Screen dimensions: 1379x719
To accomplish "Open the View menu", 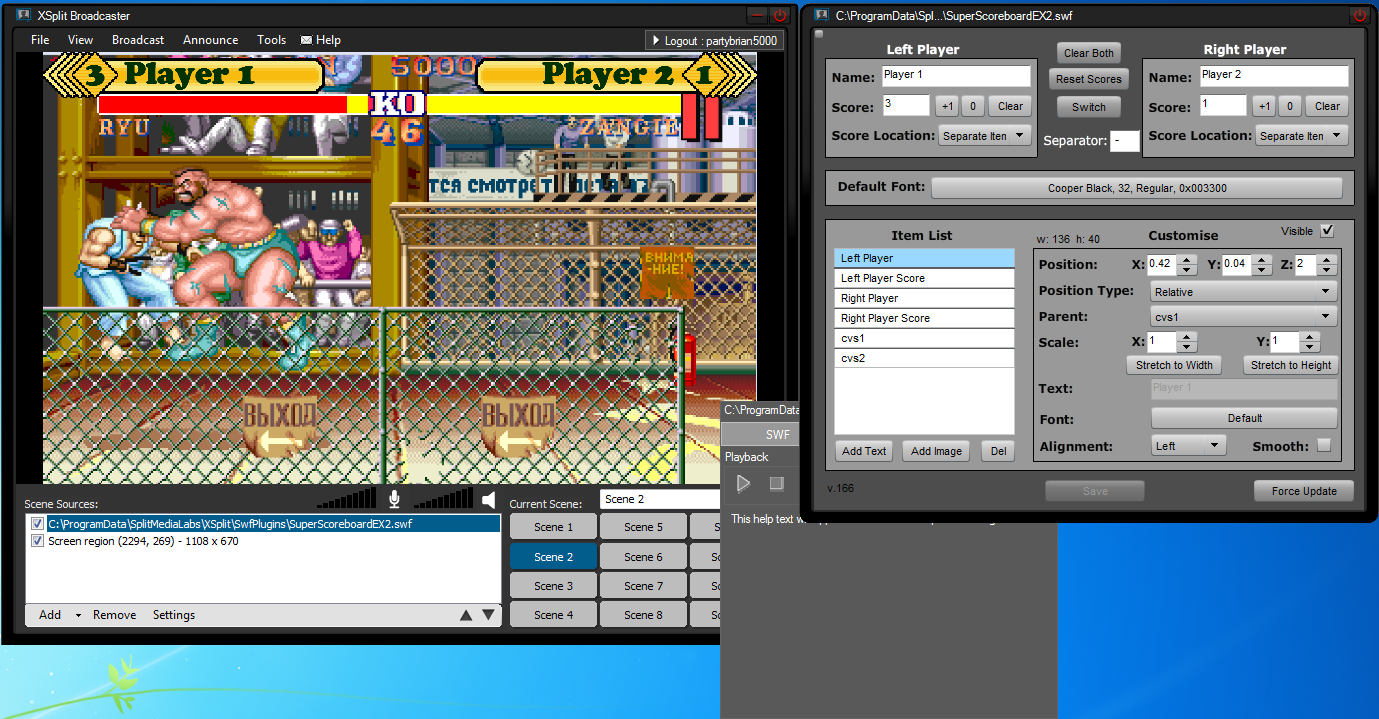I will click(x=80, y=40).
